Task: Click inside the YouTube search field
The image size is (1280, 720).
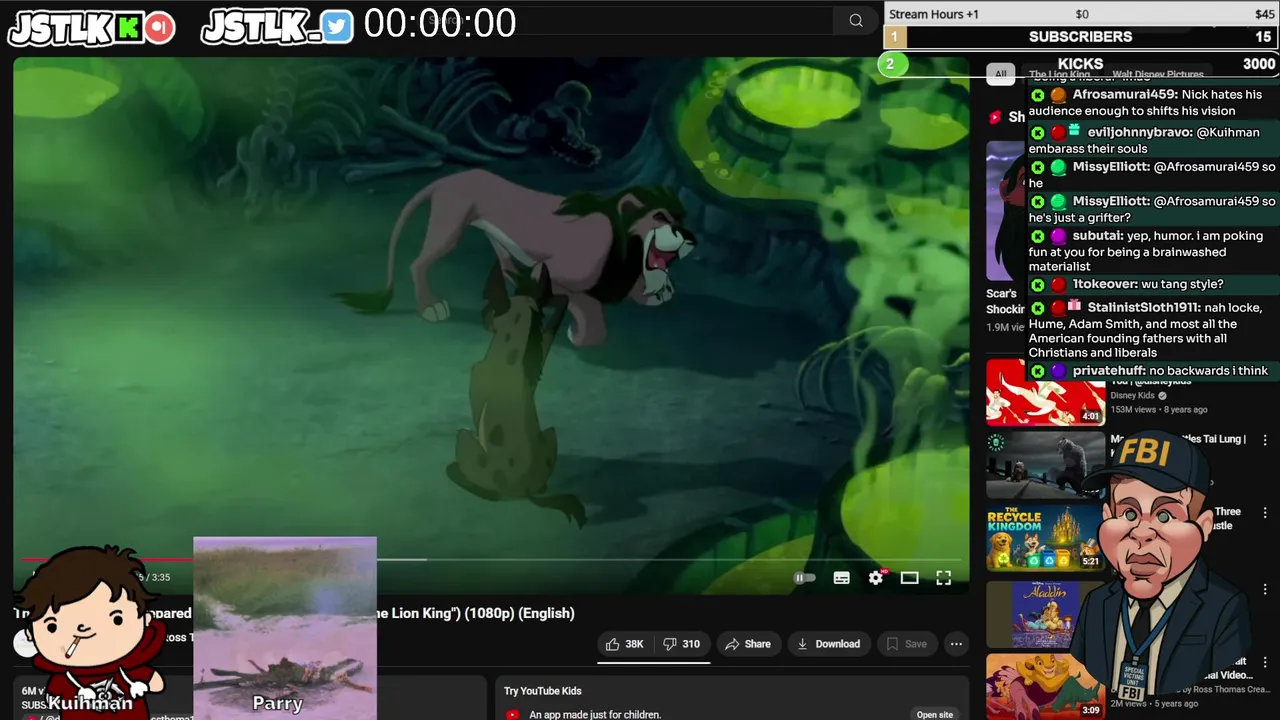Action: pos(625,20)
